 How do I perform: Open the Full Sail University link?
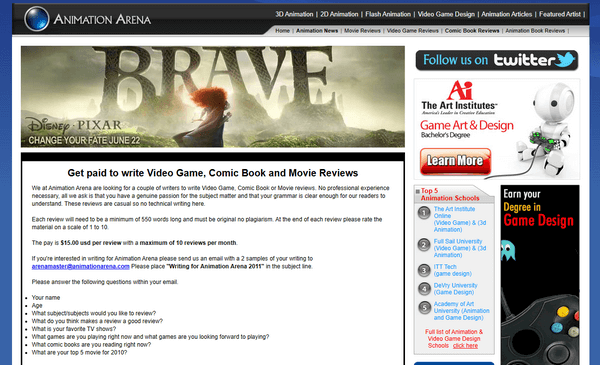(x=460, y=248)
